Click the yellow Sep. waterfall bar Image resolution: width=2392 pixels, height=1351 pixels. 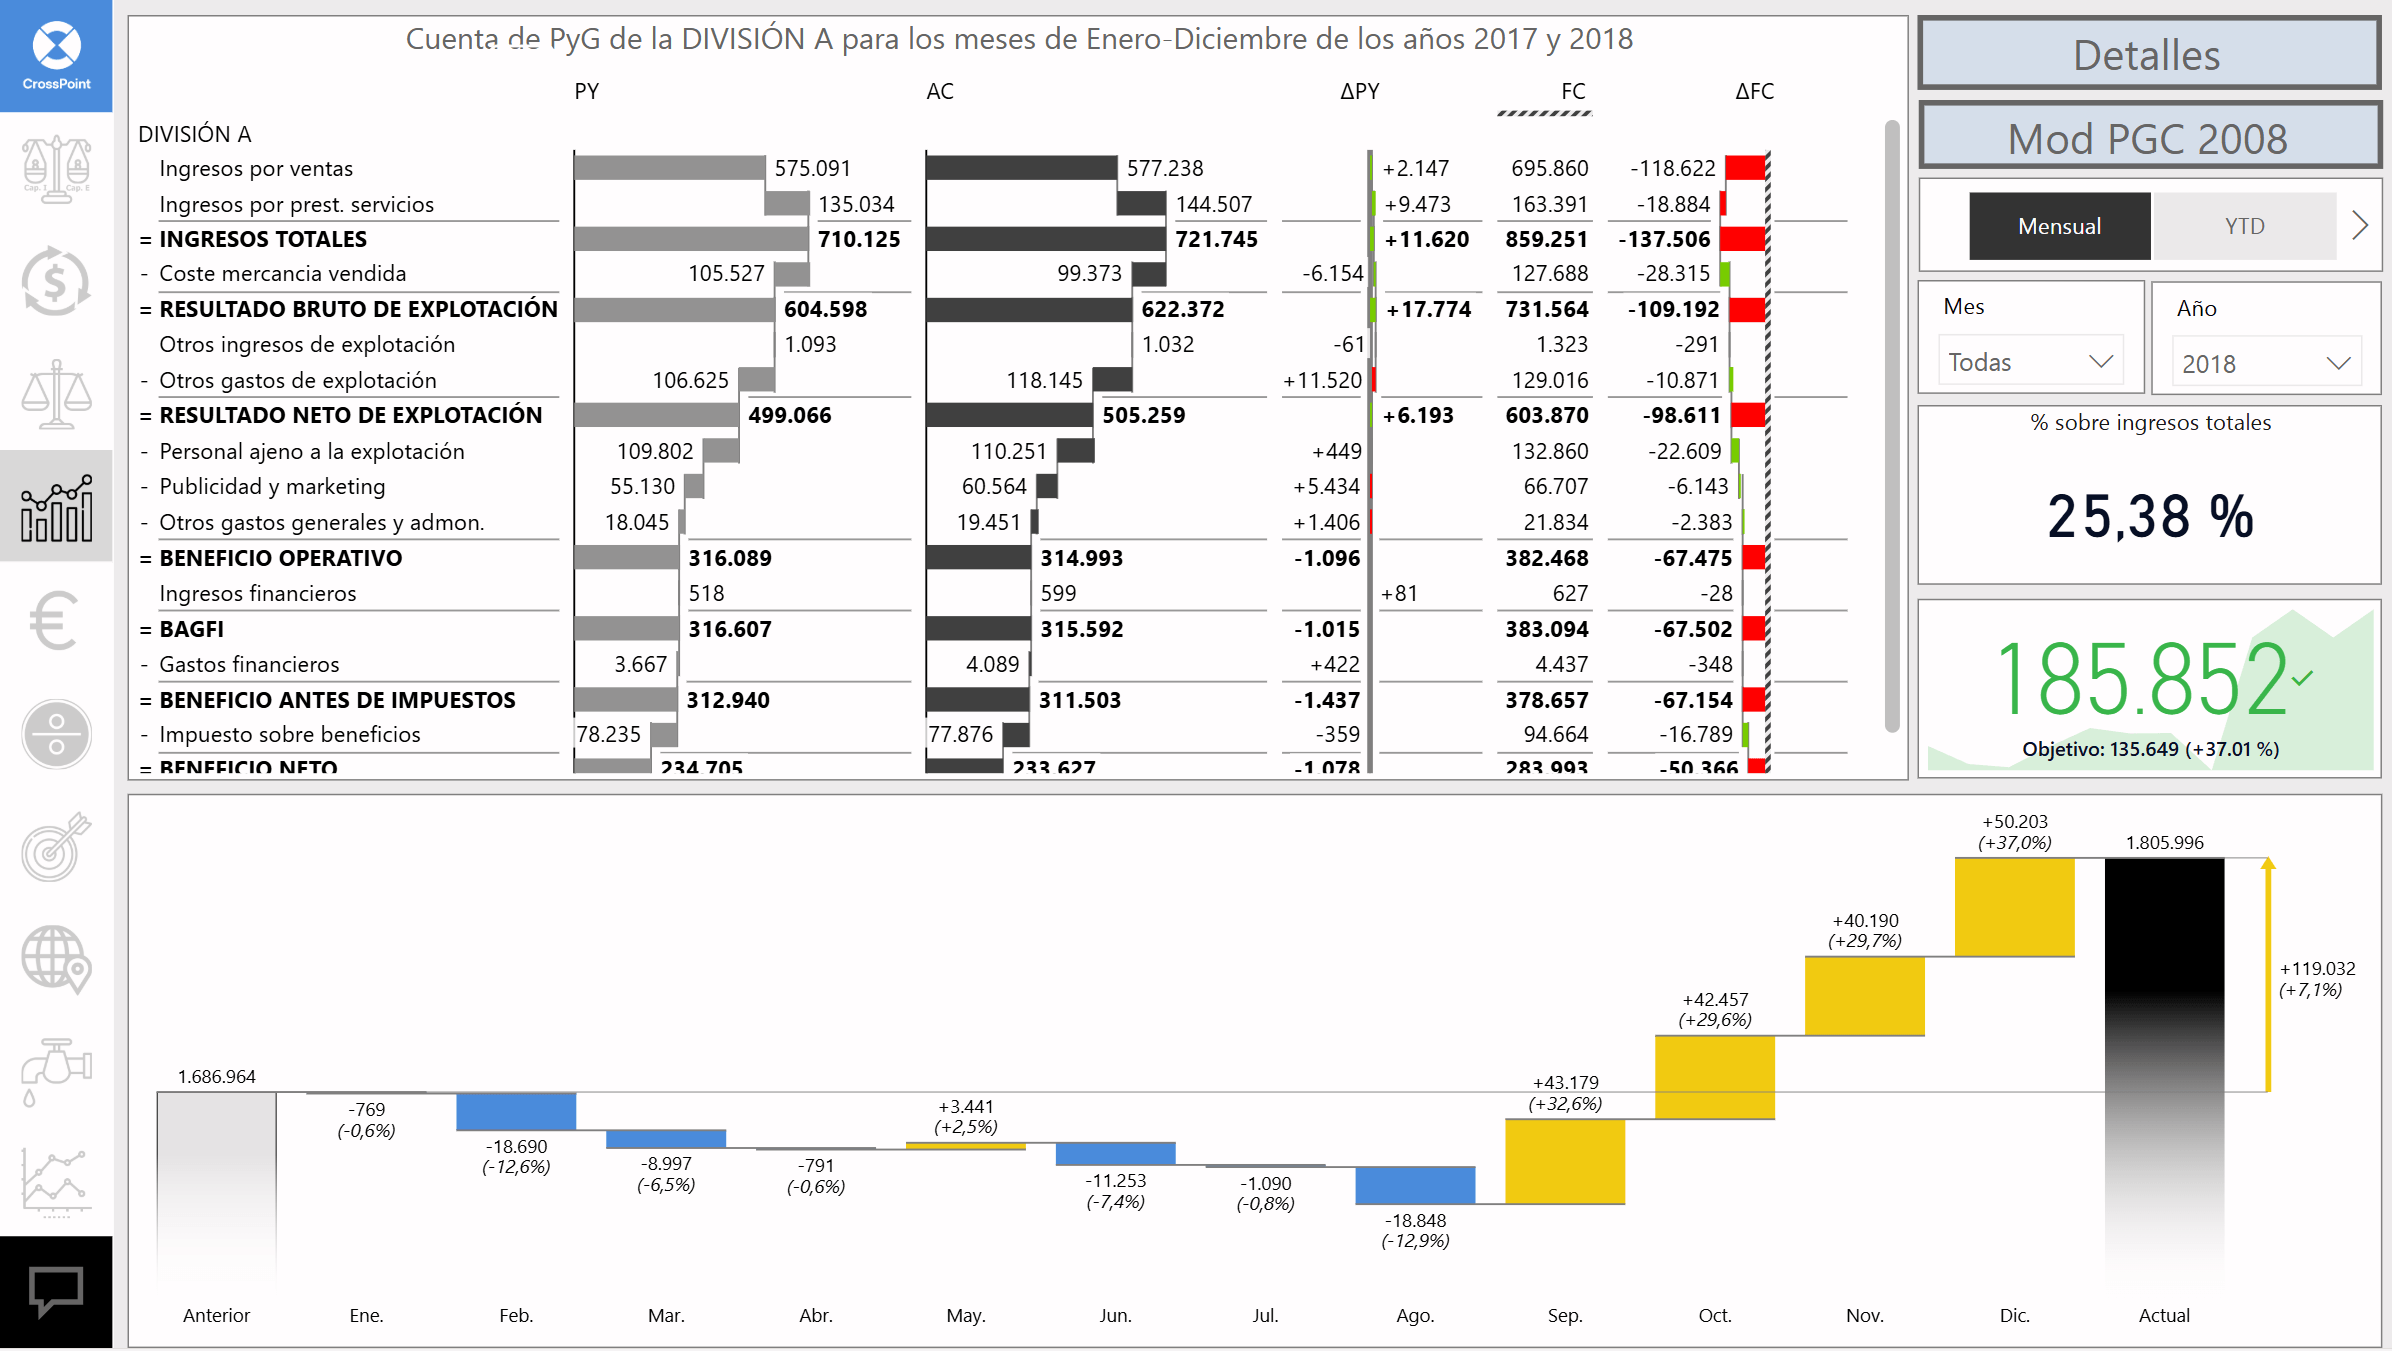pos(1565,1161)
